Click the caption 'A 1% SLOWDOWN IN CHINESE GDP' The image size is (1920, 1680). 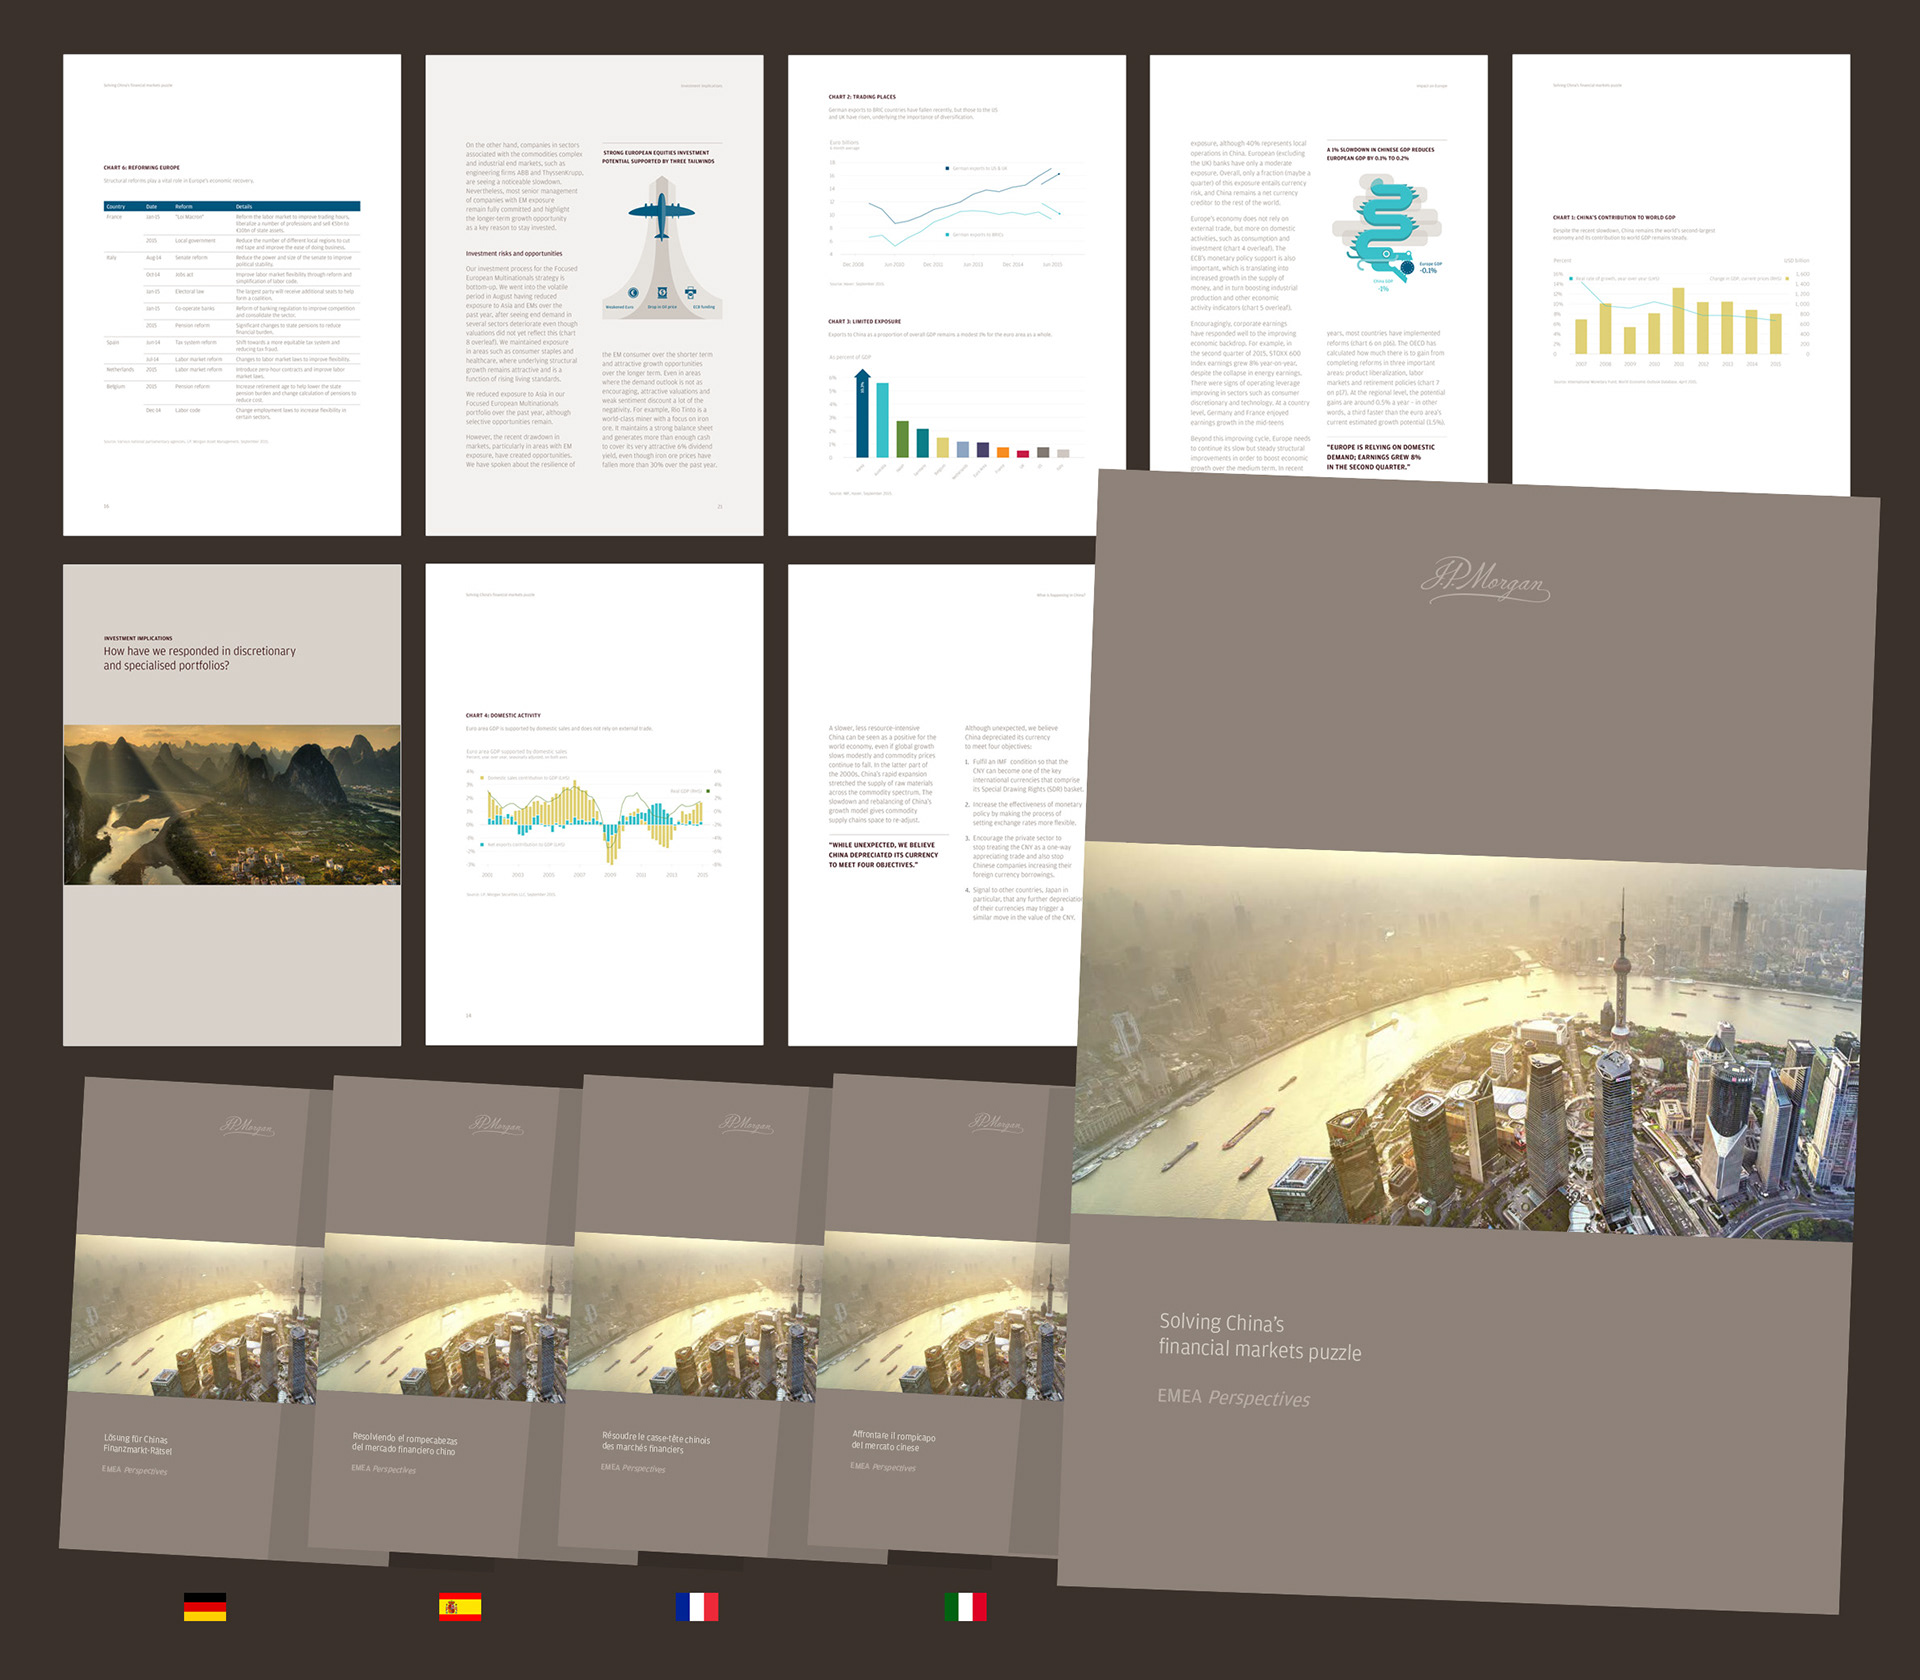[x=1381, y=154]
